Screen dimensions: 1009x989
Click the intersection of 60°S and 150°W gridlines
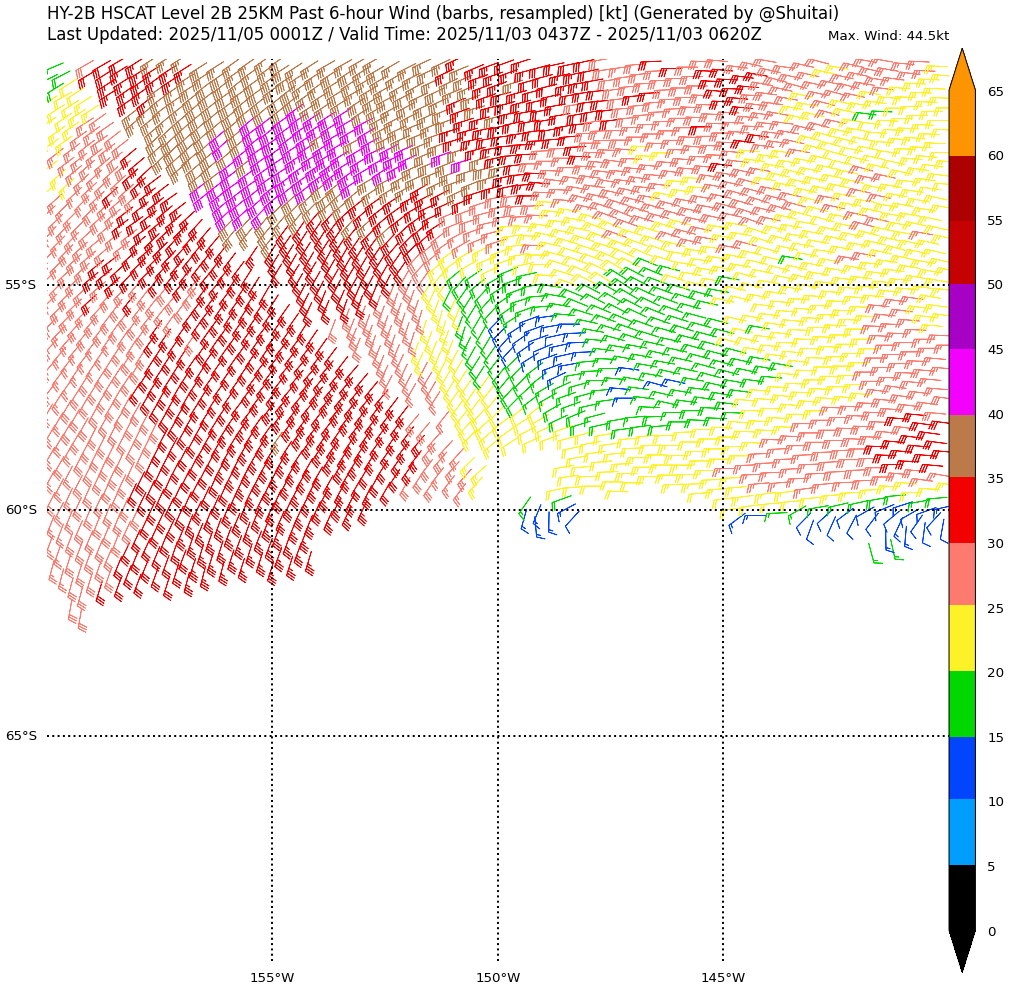point(498,510)
